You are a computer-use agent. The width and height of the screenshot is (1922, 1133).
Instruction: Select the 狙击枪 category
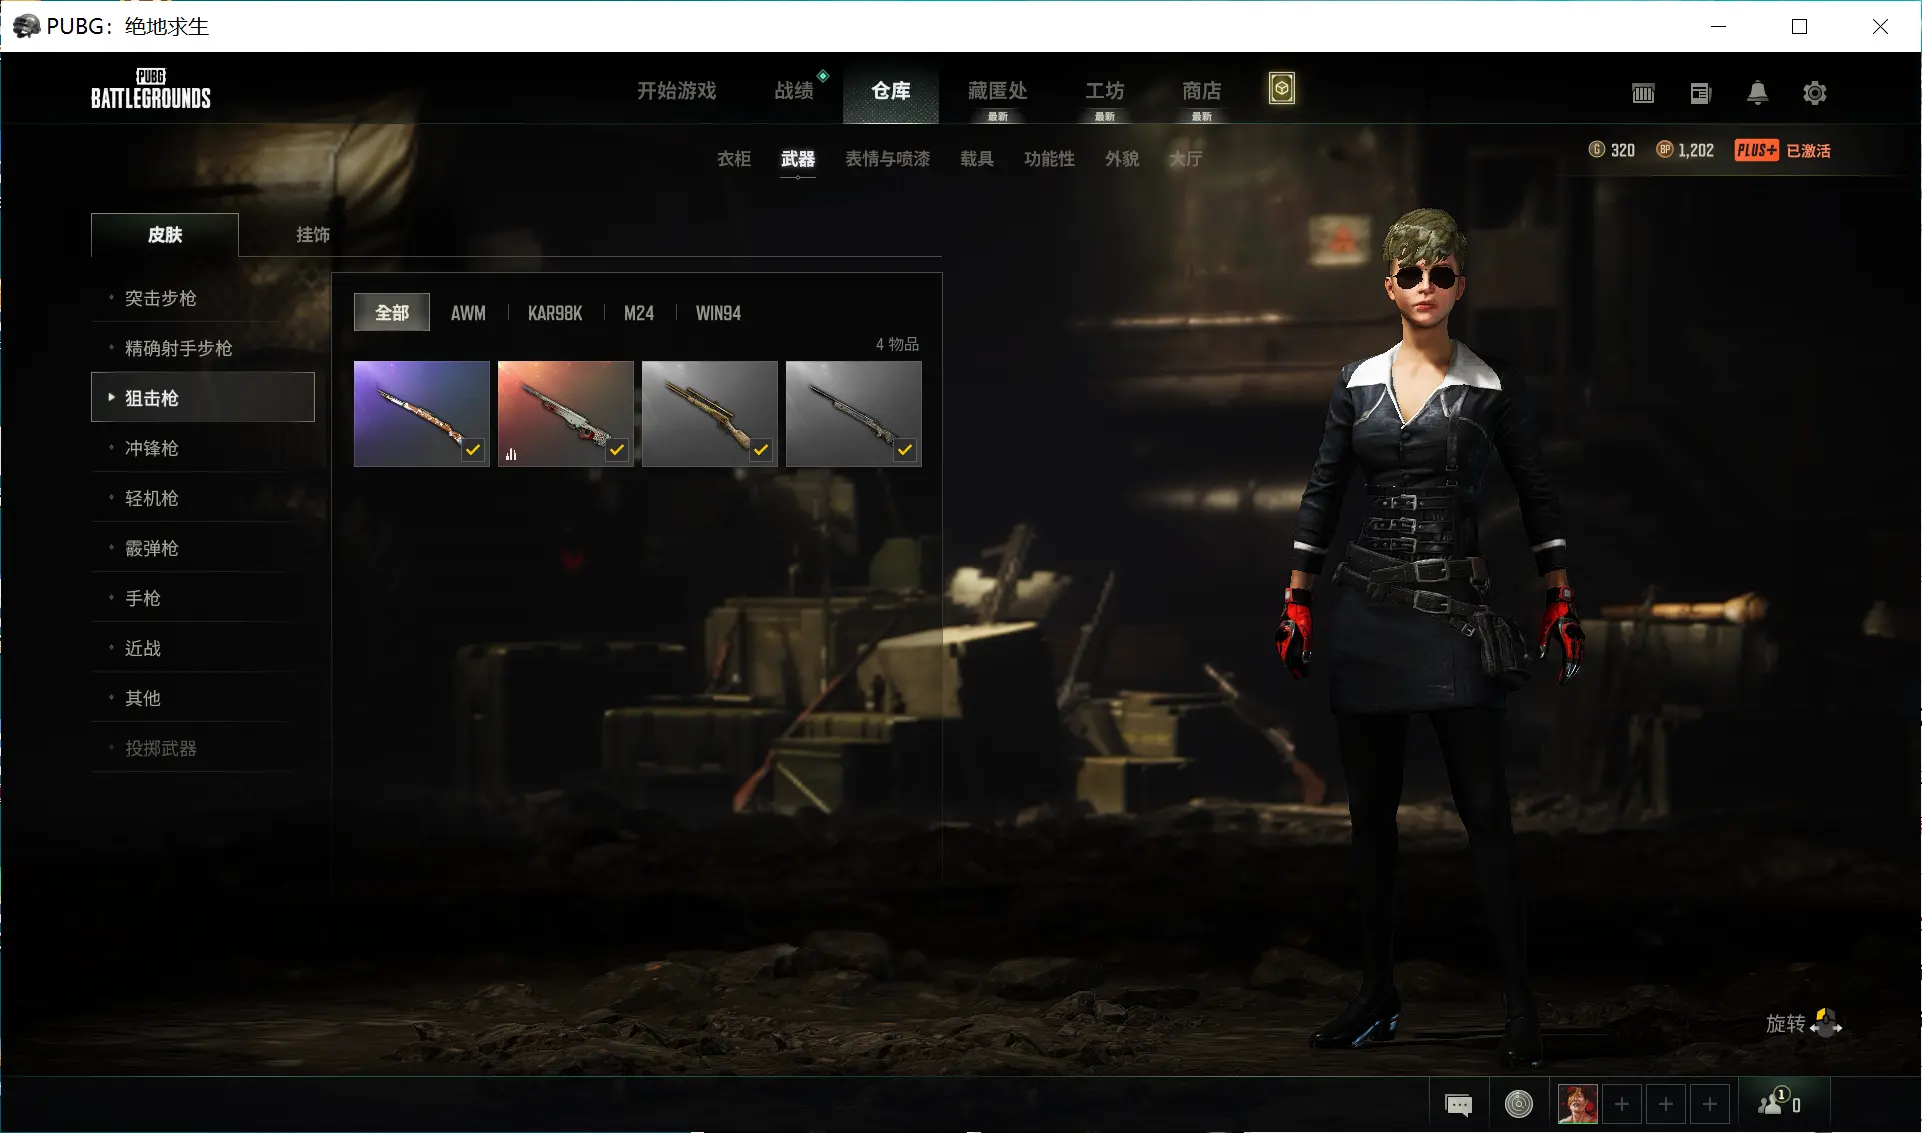[x=203, y=397]
